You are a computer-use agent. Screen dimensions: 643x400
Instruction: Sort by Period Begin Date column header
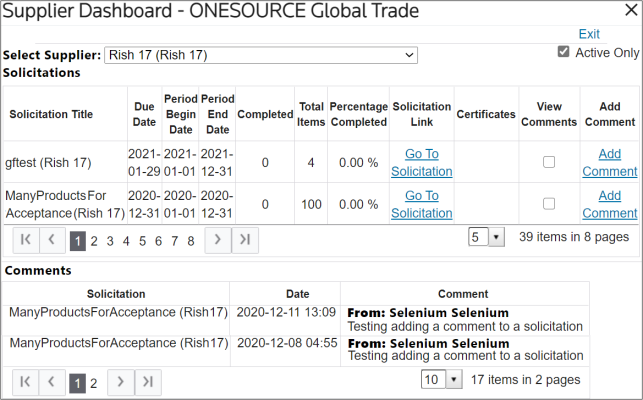tap(181, 114)
